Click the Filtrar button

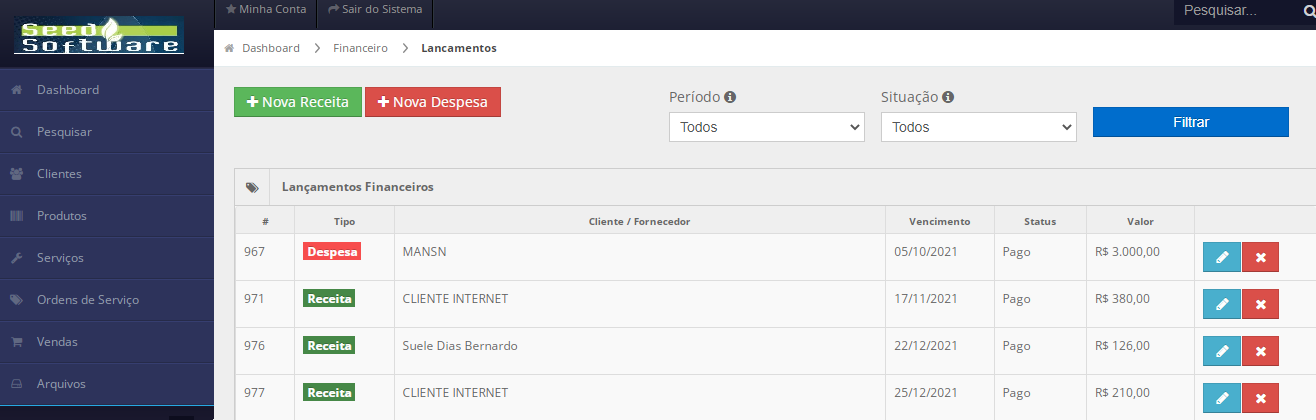coord(1191,121)
